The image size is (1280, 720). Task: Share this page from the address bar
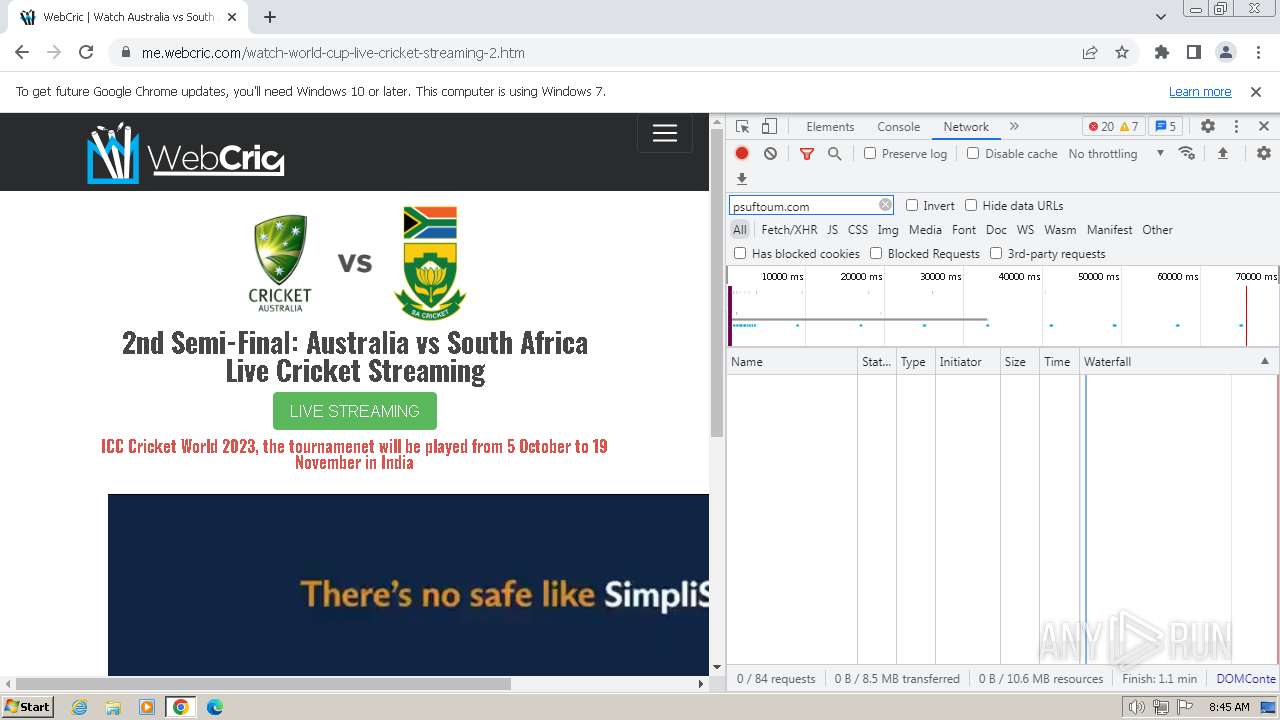(1090, 53)
